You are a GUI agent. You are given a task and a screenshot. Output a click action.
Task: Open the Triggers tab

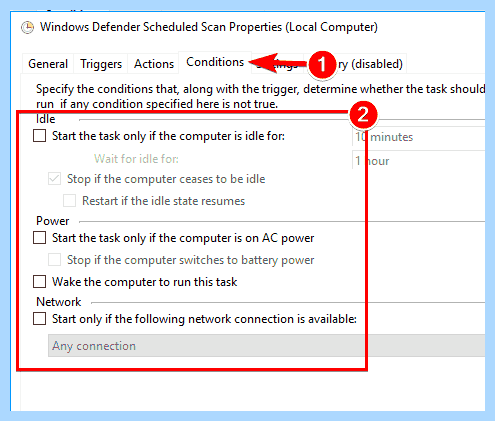coord(101,64)
